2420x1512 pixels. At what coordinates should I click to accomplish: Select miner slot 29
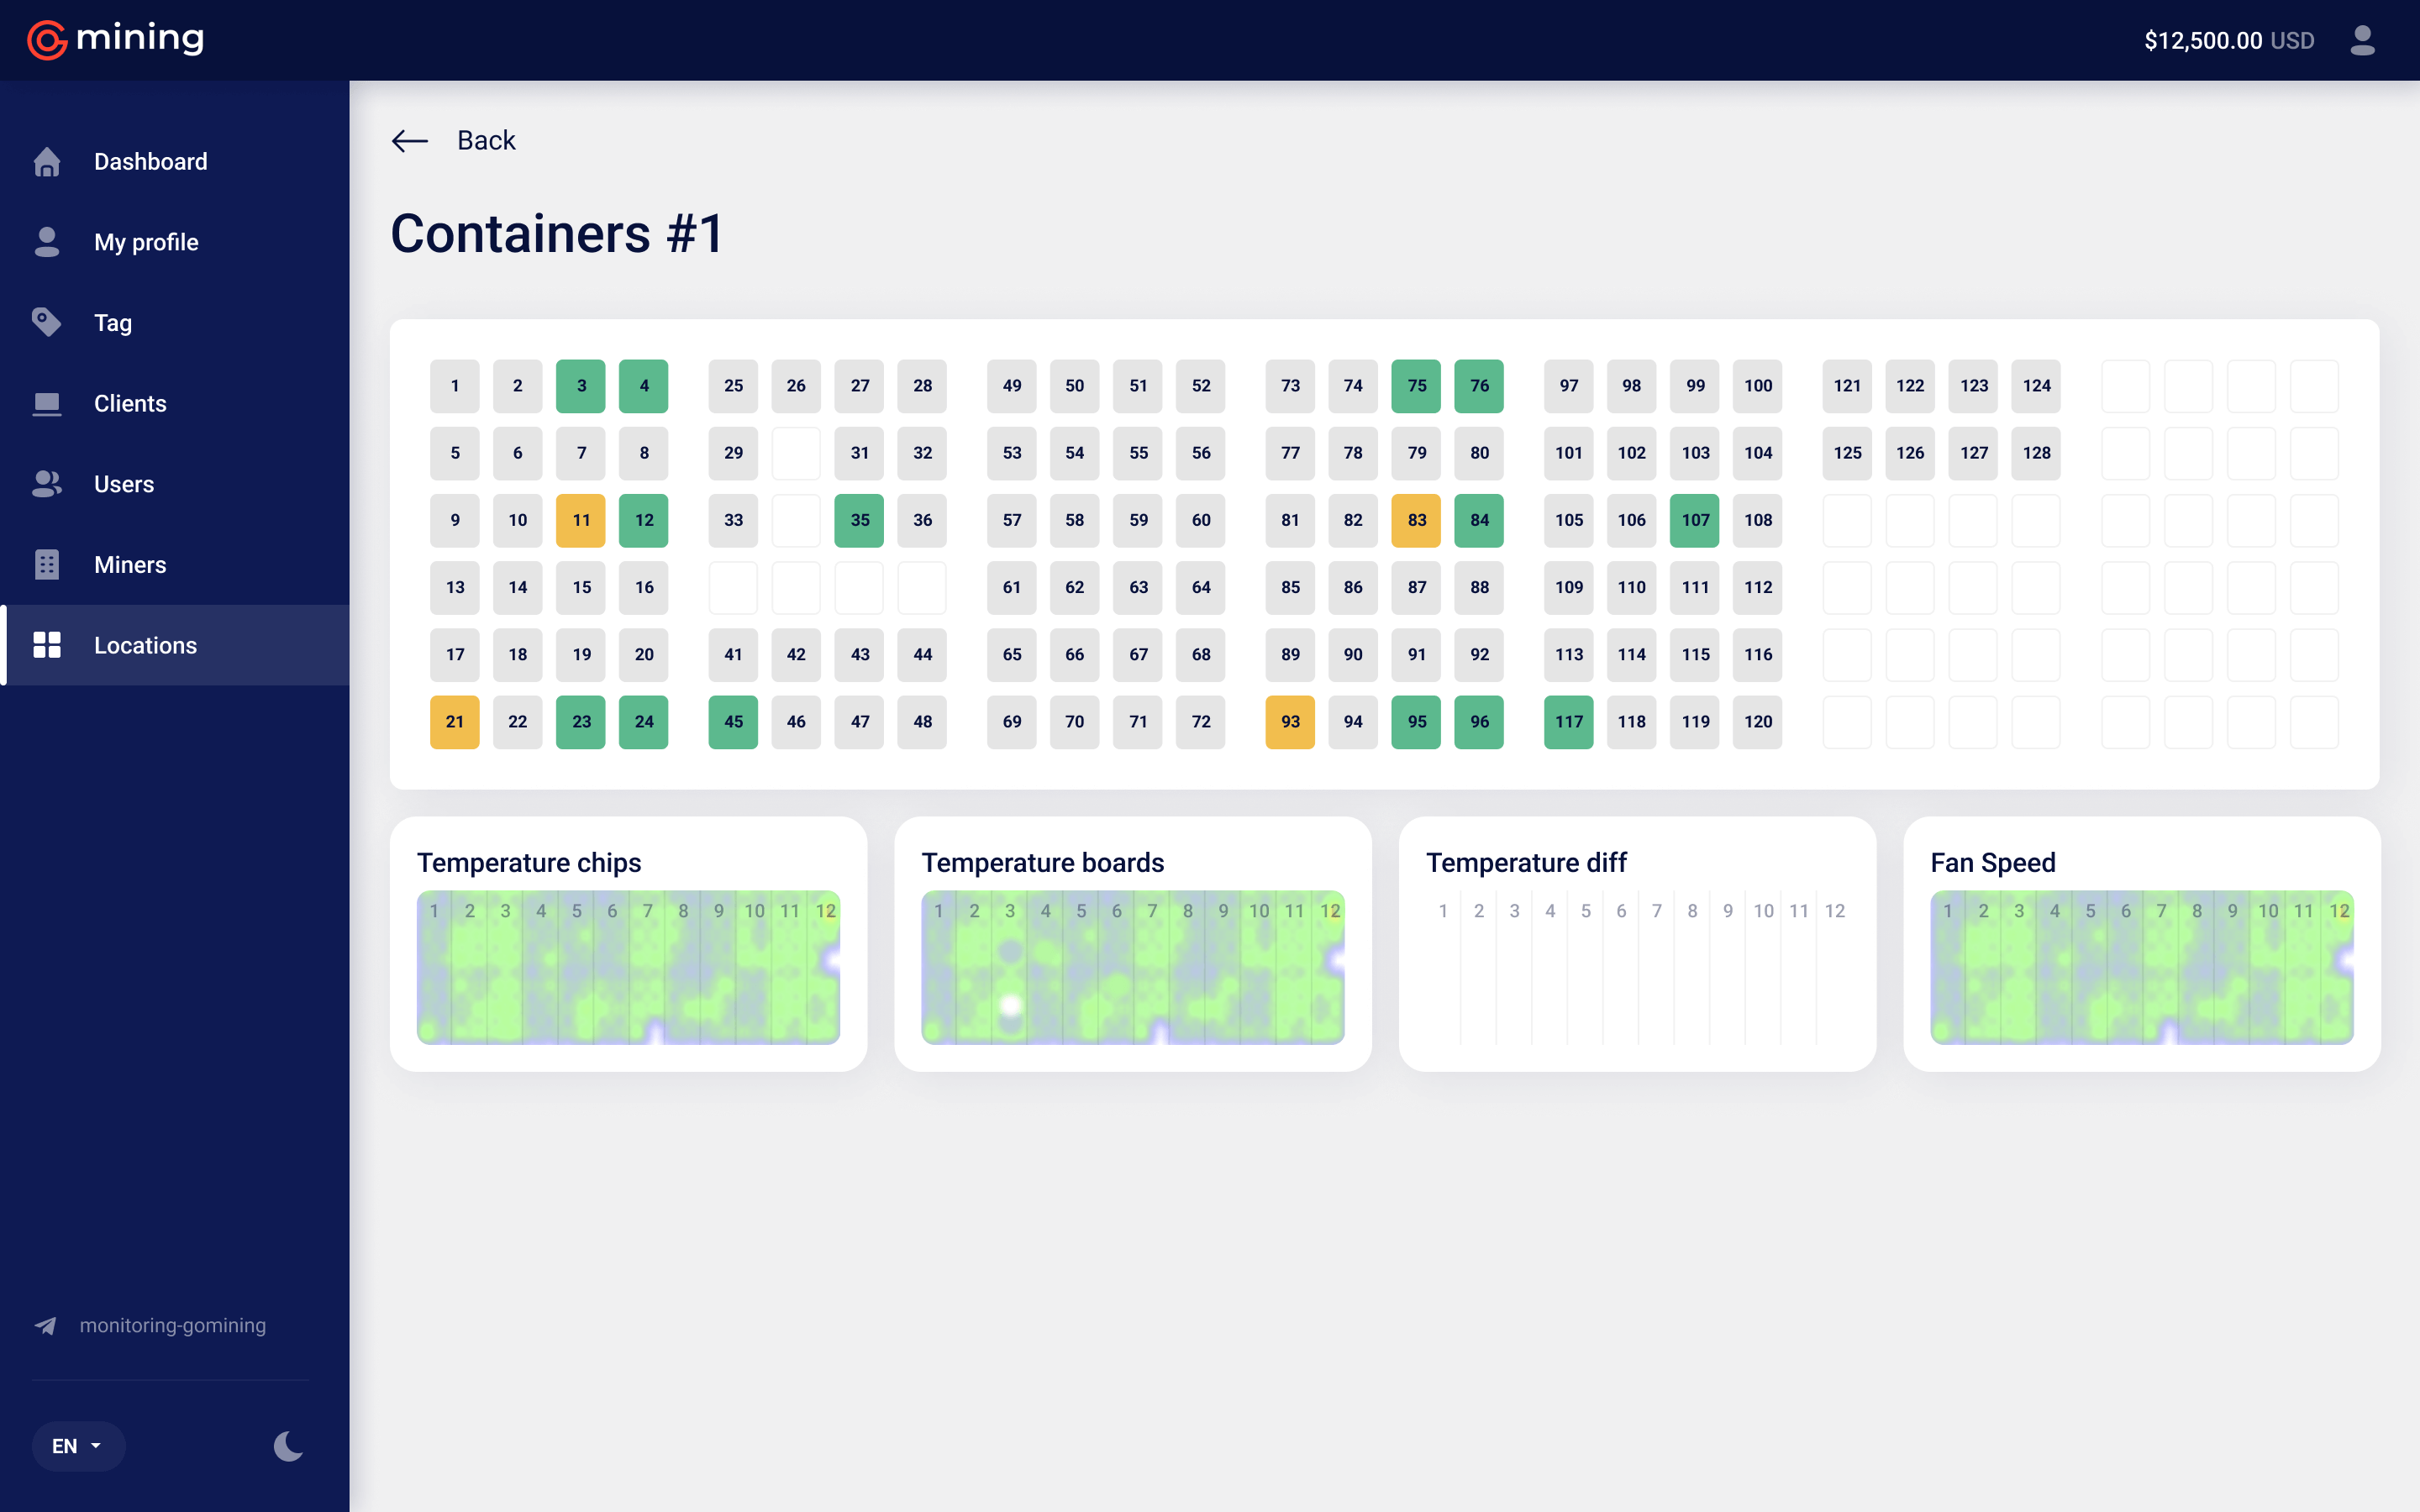point(733,453)
